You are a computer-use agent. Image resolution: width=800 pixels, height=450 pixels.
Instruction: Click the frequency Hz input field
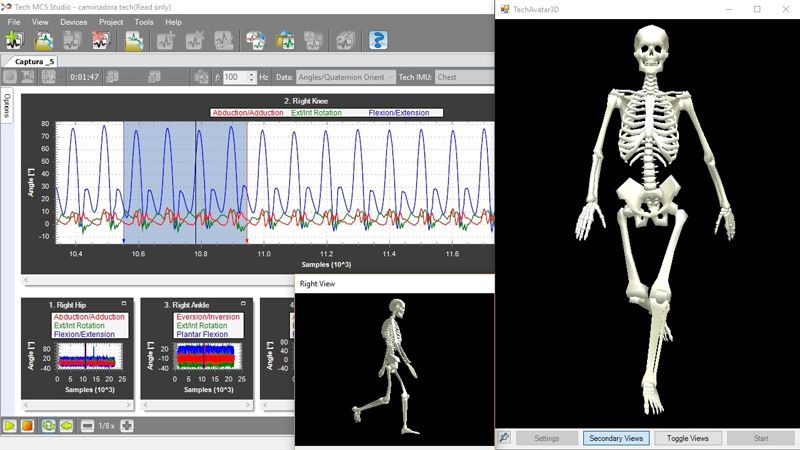tap(238, 77)
